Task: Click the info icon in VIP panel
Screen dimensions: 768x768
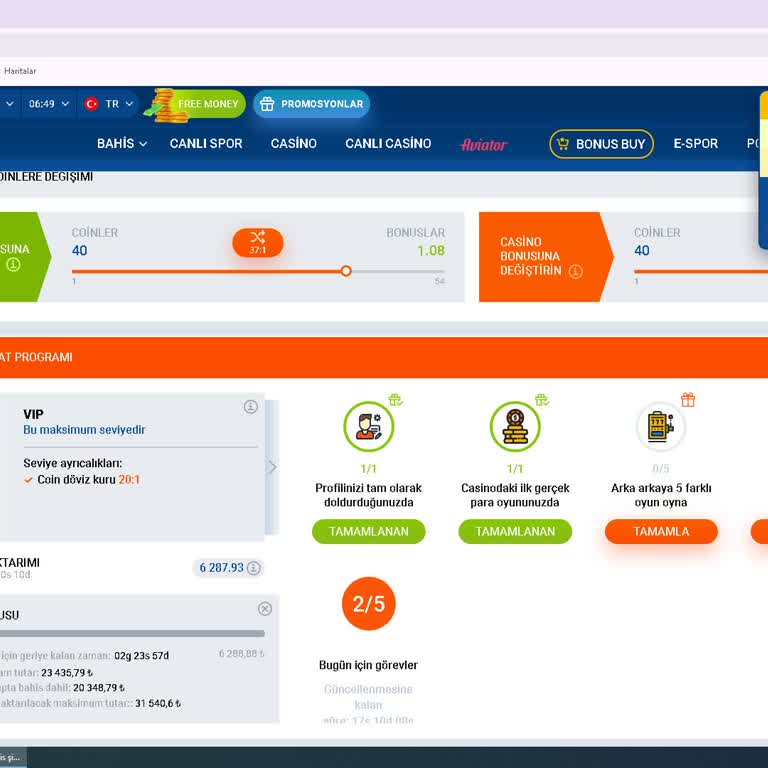Action: (x=251, y=407)
